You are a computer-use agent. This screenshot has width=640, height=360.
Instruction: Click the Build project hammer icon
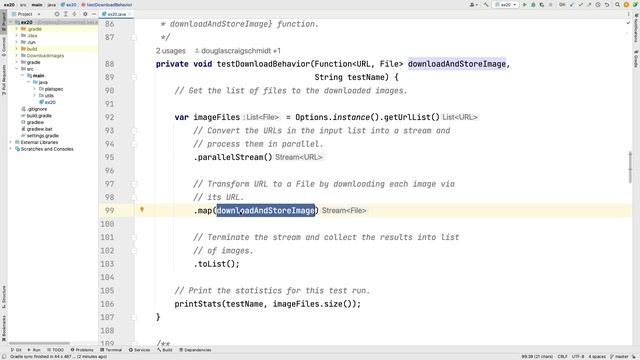(486, 4)
